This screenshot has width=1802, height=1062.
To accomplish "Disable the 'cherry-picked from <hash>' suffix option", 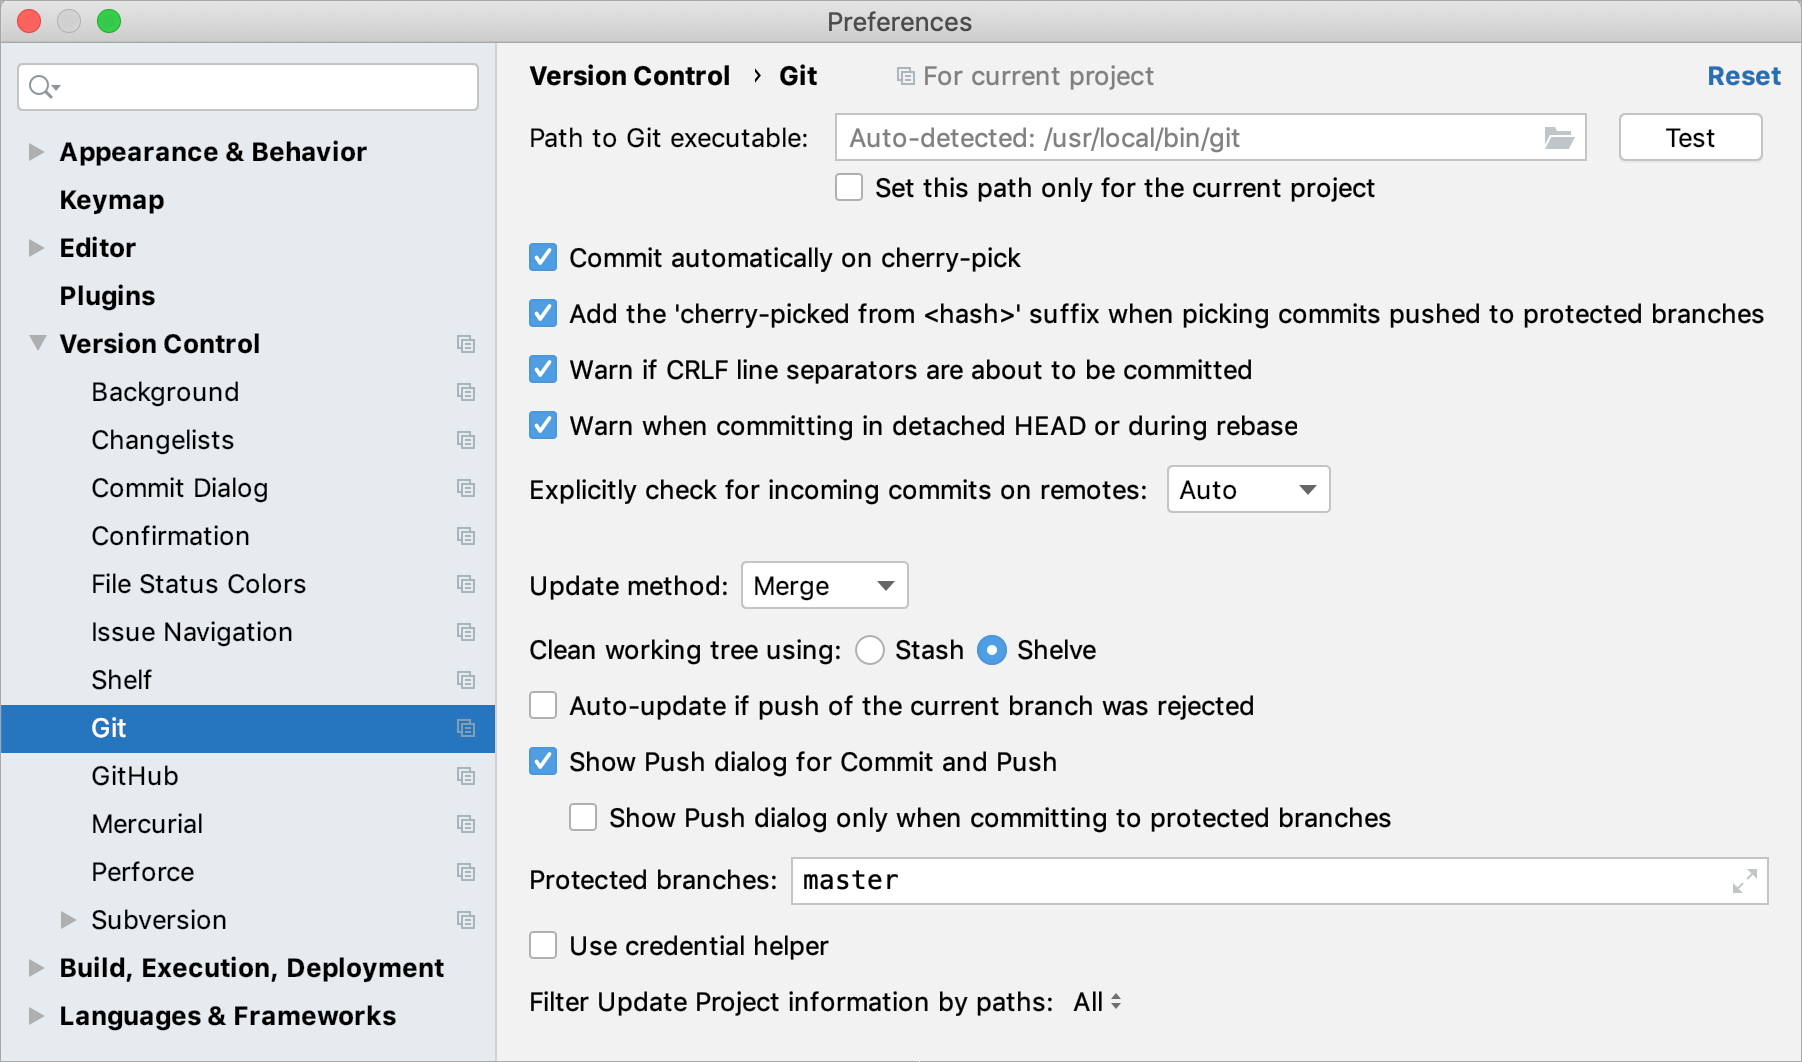I will (x=543, y=314).
